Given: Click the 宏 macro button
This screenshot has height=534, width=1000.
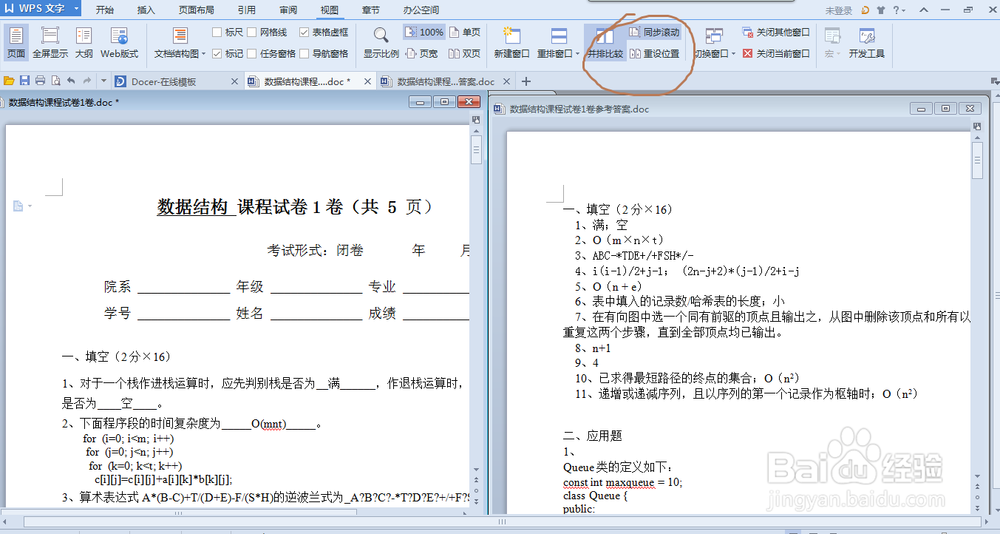Looking at the screenshot, I should tap(832, 42).
